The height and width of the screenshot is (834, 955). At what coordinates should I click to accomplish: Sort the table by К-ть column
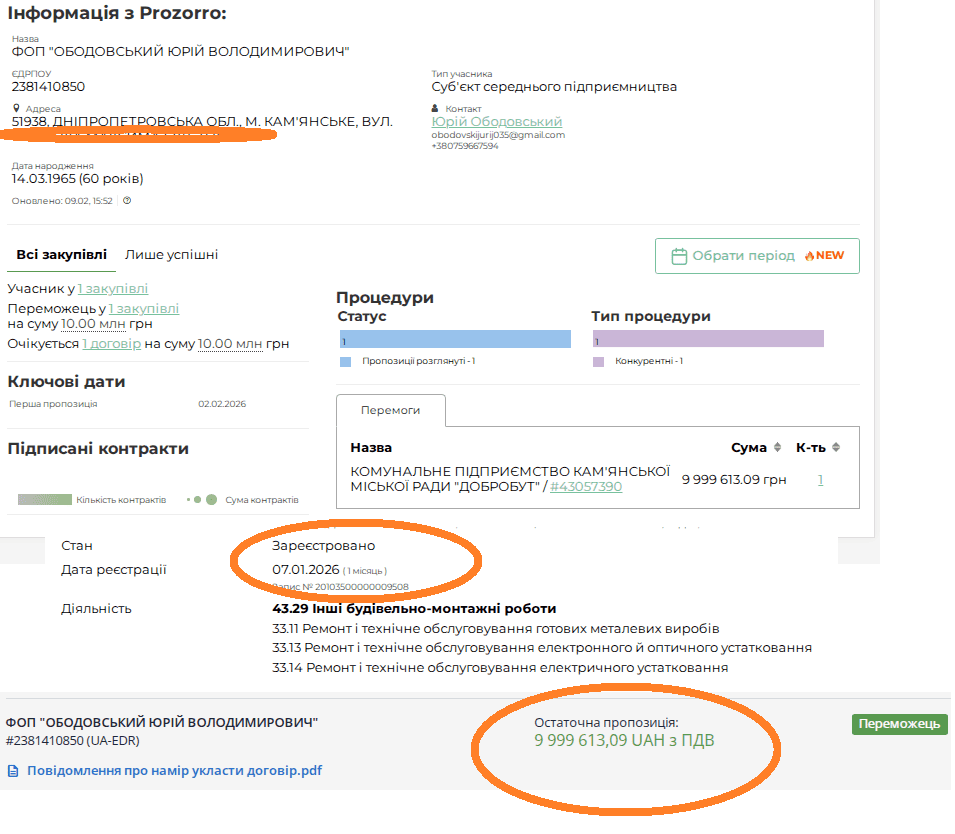(x=836, y=448)
